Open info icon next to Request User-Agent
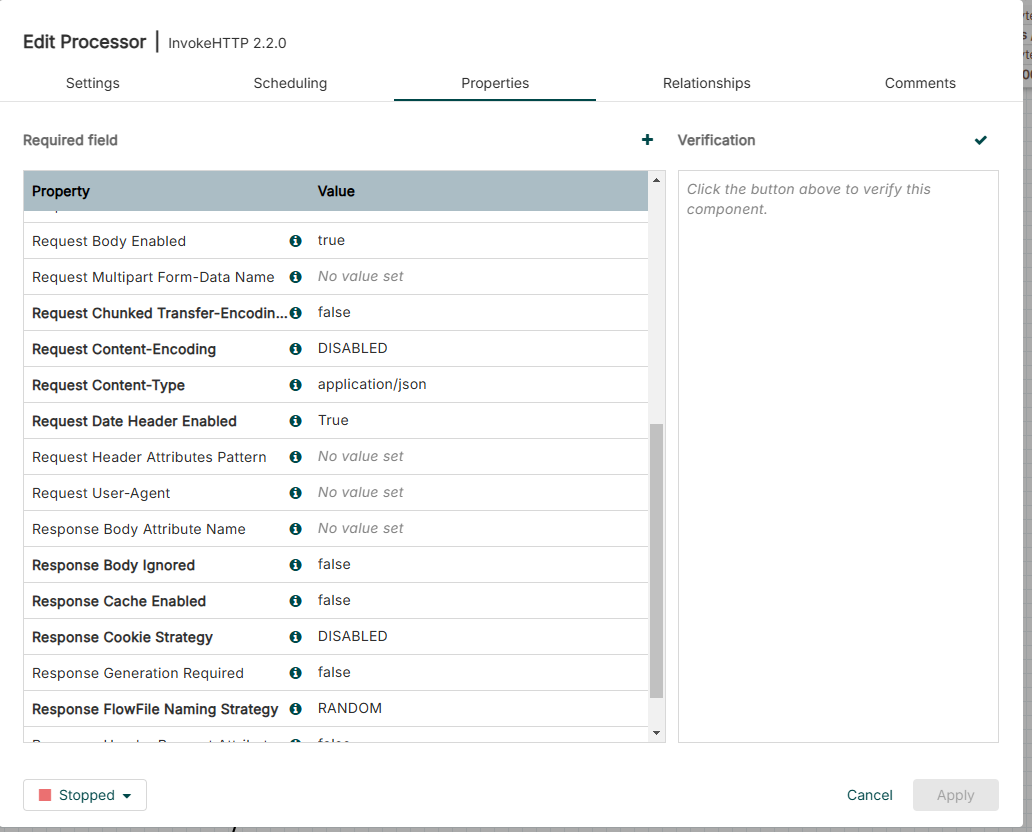1032x832 pixels. pos(295,492)
